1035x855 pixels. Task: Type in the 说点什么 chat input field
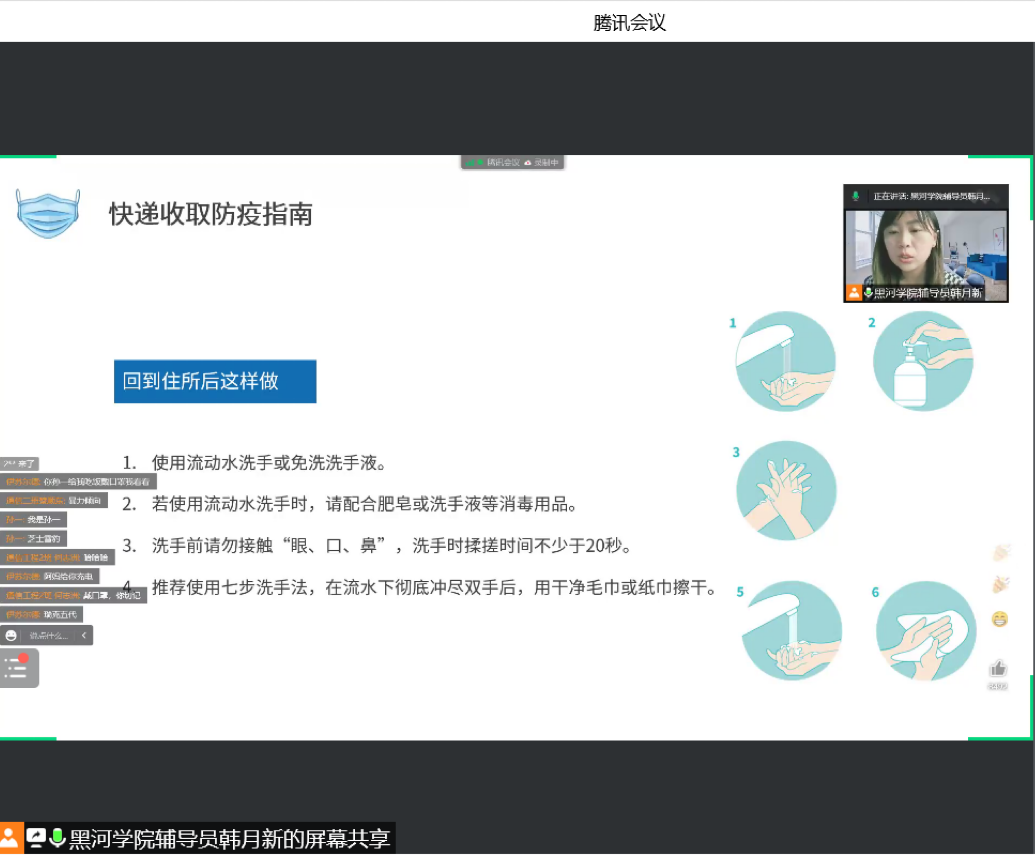(x=48, y=635)
